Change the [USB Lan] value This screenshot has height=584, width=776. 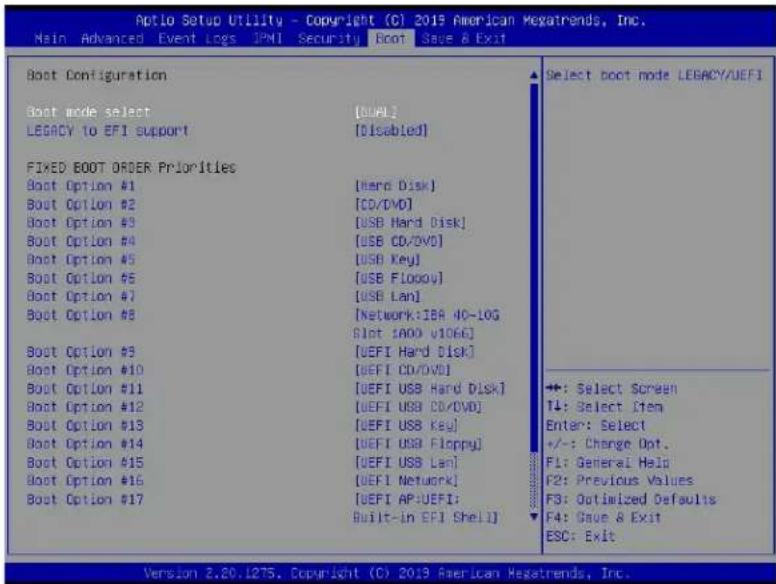388,296
